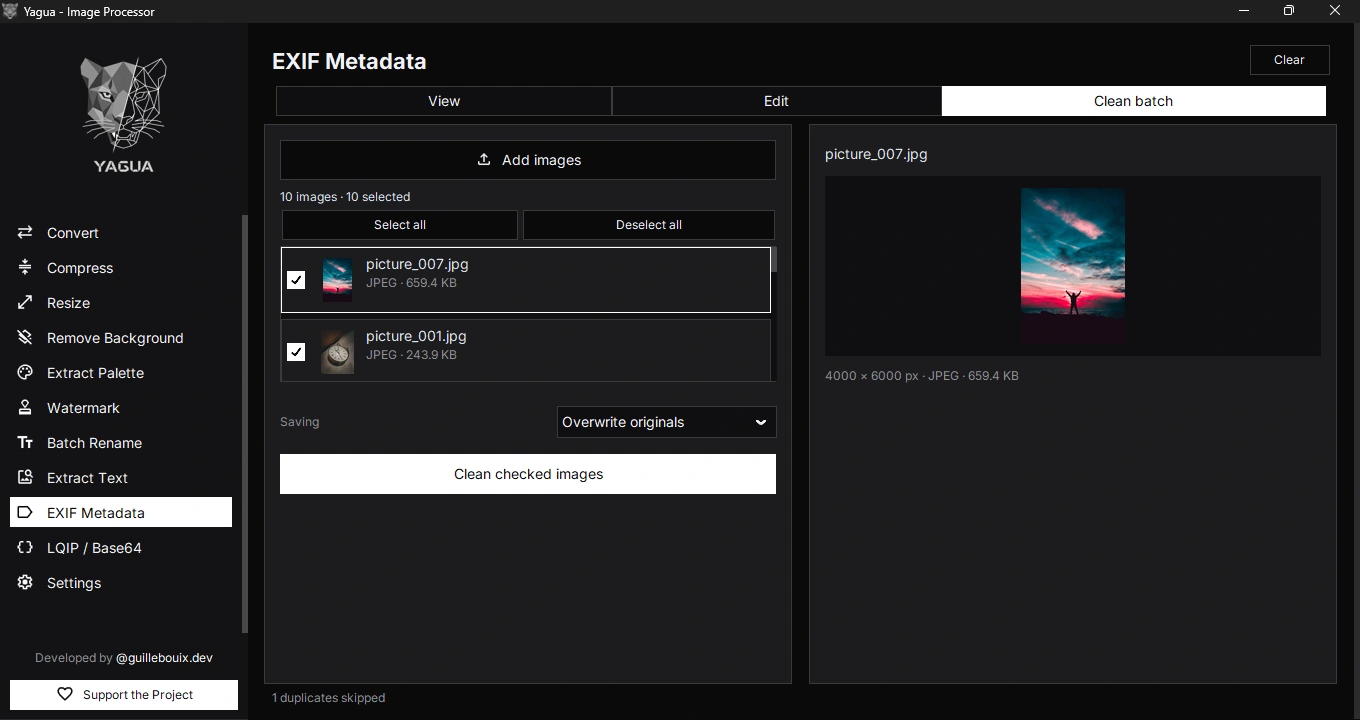The height and width of the screenshot is (720, 1360).
Task: Click the Extract Text icon
Action: (x=25, y=478)
